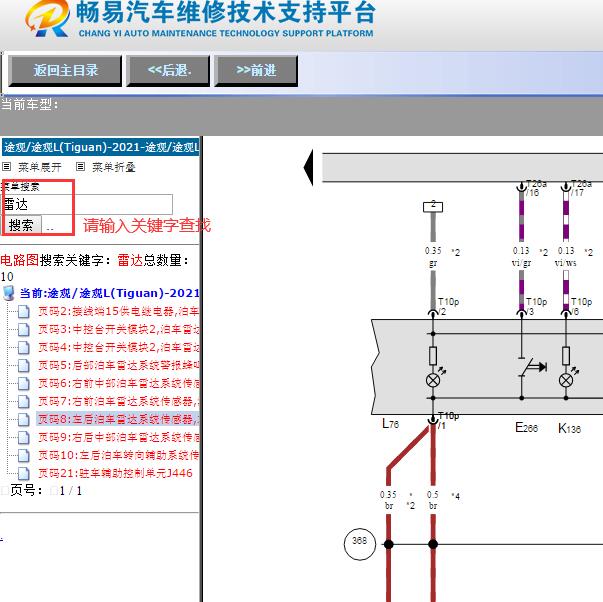The width and height of the screenshot is (603, 602).
Task: Collapse all menus via 菜单折叠
Action: [x=113, y=167]
